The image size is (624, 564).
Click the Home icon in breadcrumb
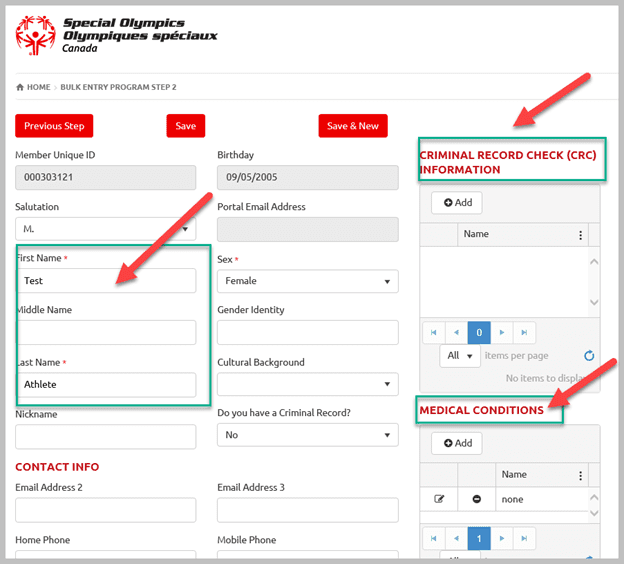point(20,87)
